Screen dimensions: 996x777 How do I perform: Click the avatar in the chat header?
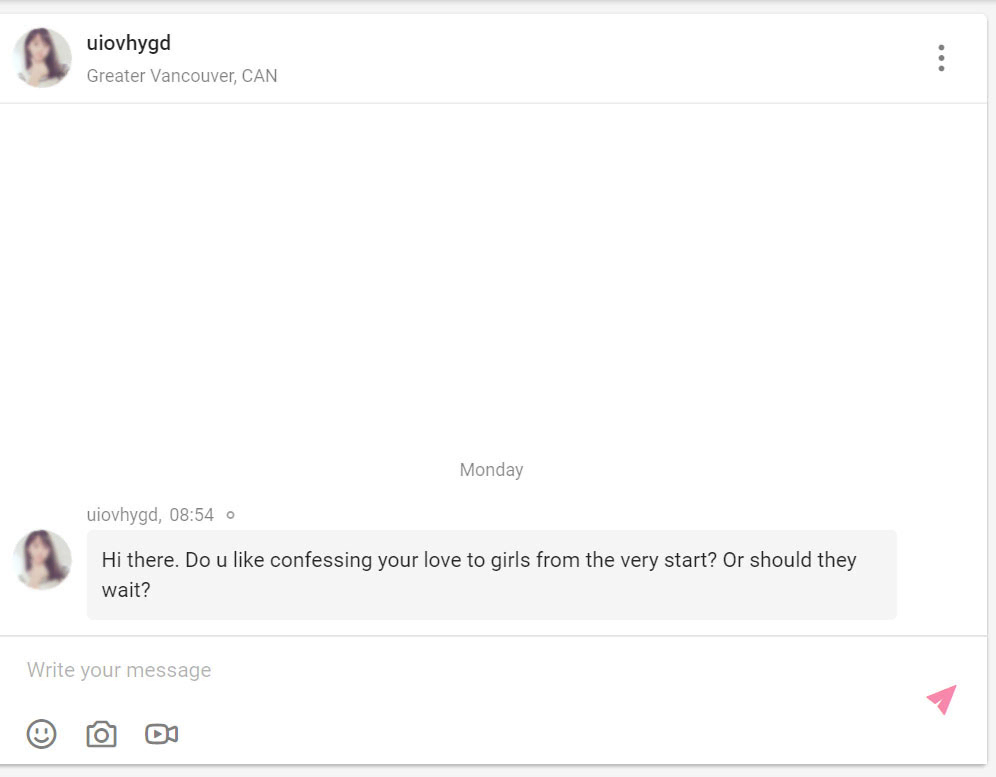pos(42,58)
